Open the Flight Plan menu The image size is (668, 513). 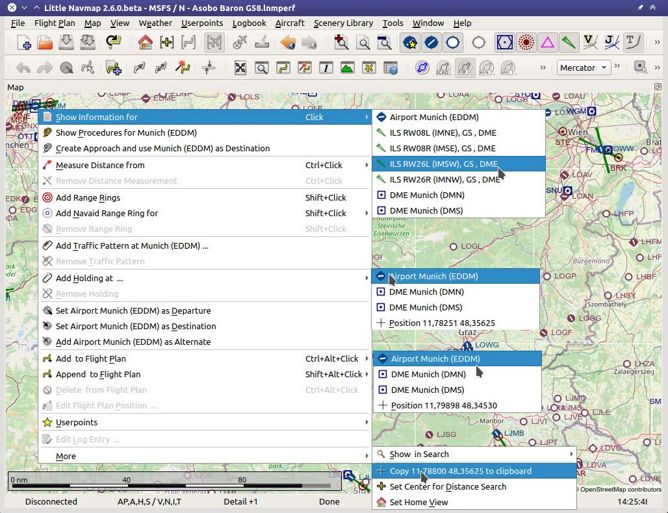[55, 23]
